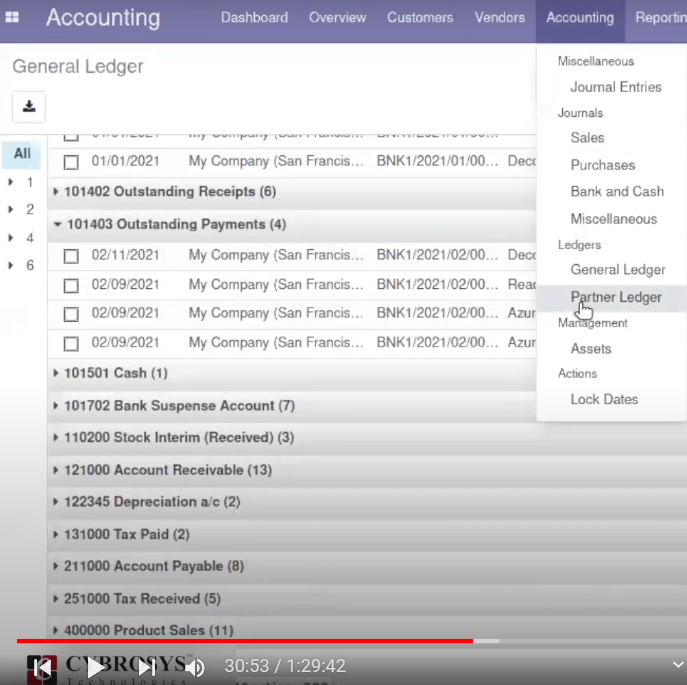
Task: Click the Accounting app title
Action: [x=103, y=18]
